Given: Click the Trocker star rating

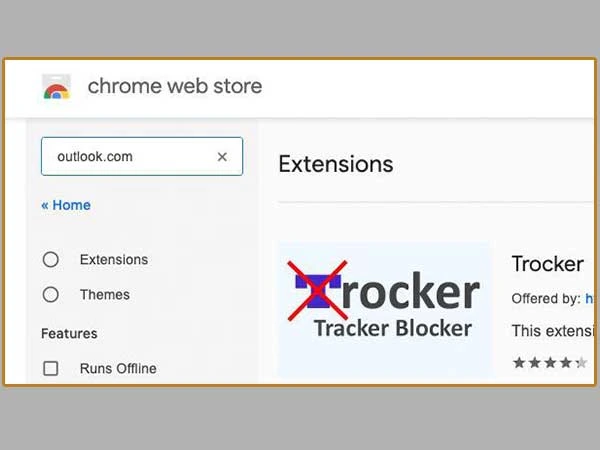Looking at the screenshot, I should pyautogui.click(x=550, y=362).
